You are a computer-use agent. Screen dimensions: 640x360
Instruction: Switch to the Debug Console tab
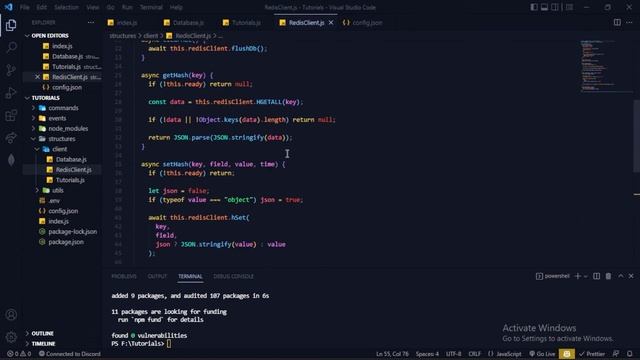(233, 276)
